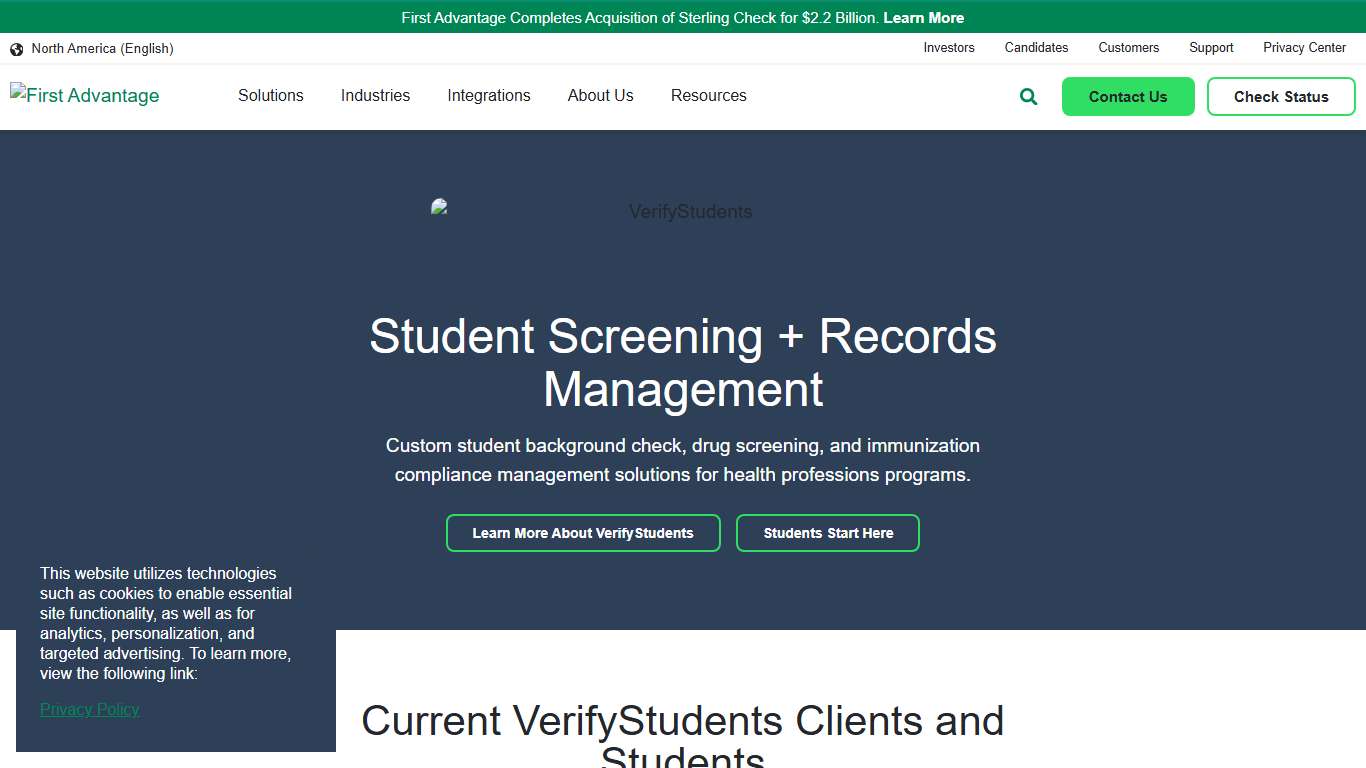Open the Privacy Center link
The width and height of the screenshot is (1366, 768).
(1304, 48)
